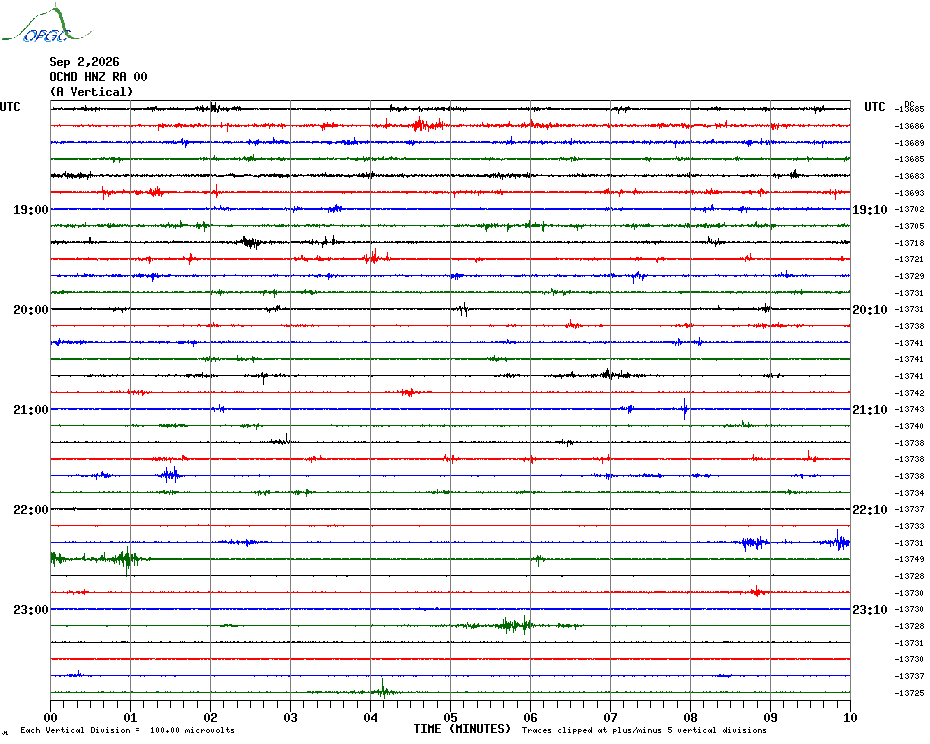Image resolution: width=930 pixels, height=744 pixels.
Task: Click the OFGC logo
Action: pyautogui.click(x=47, y=24)
